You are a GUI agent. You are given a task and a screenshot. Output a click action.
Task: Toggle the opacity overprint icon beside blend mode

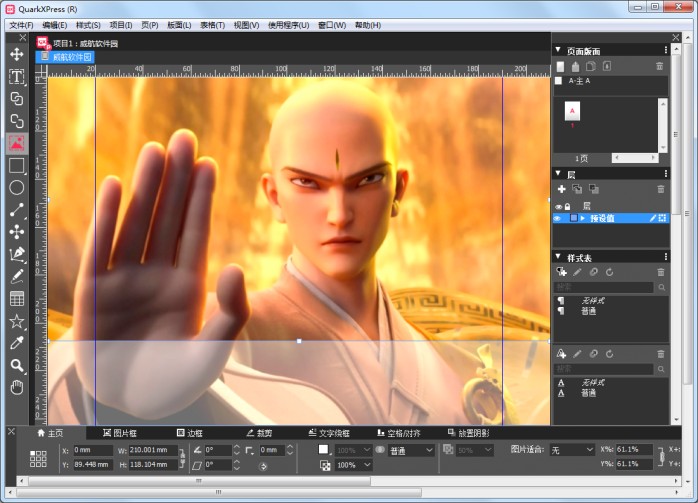tap(380, 450)
